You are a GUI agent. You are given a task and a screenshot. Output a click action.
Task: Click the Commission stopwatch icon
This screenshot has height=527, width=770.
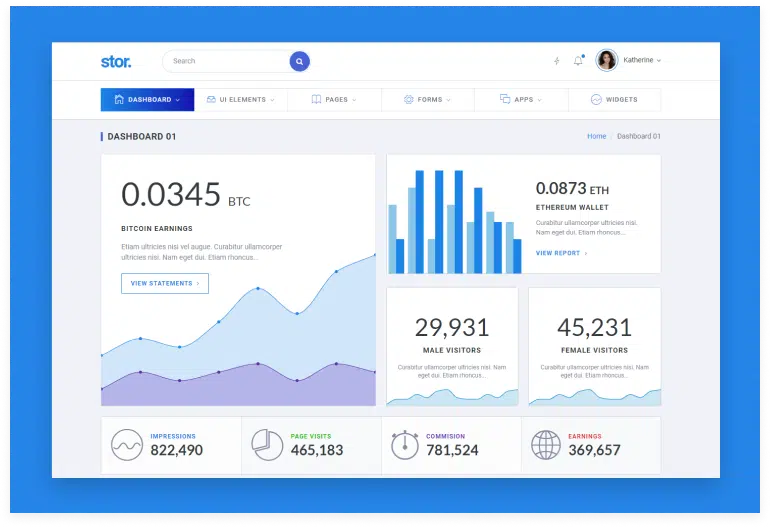[x=404, y=444]
